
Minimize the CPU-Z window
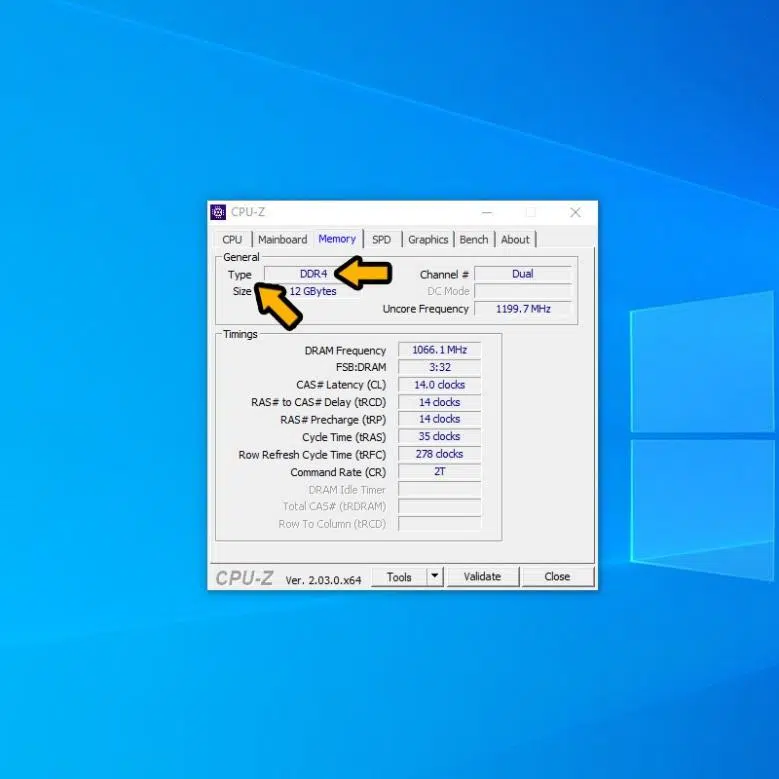487,213
